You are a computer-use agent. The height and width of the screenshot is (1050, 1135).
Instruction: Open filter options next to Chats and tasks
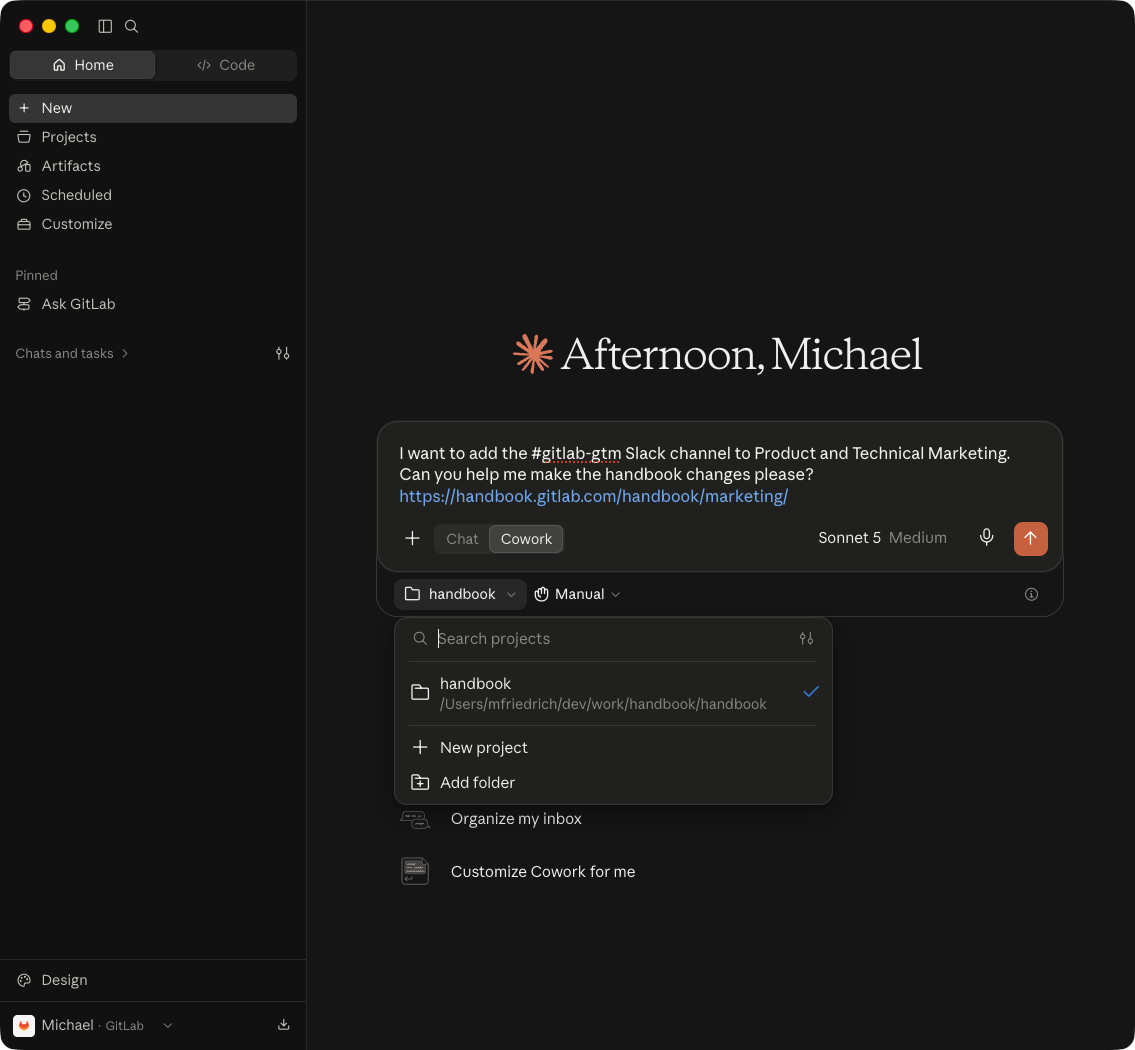click(x=282, y=353)
